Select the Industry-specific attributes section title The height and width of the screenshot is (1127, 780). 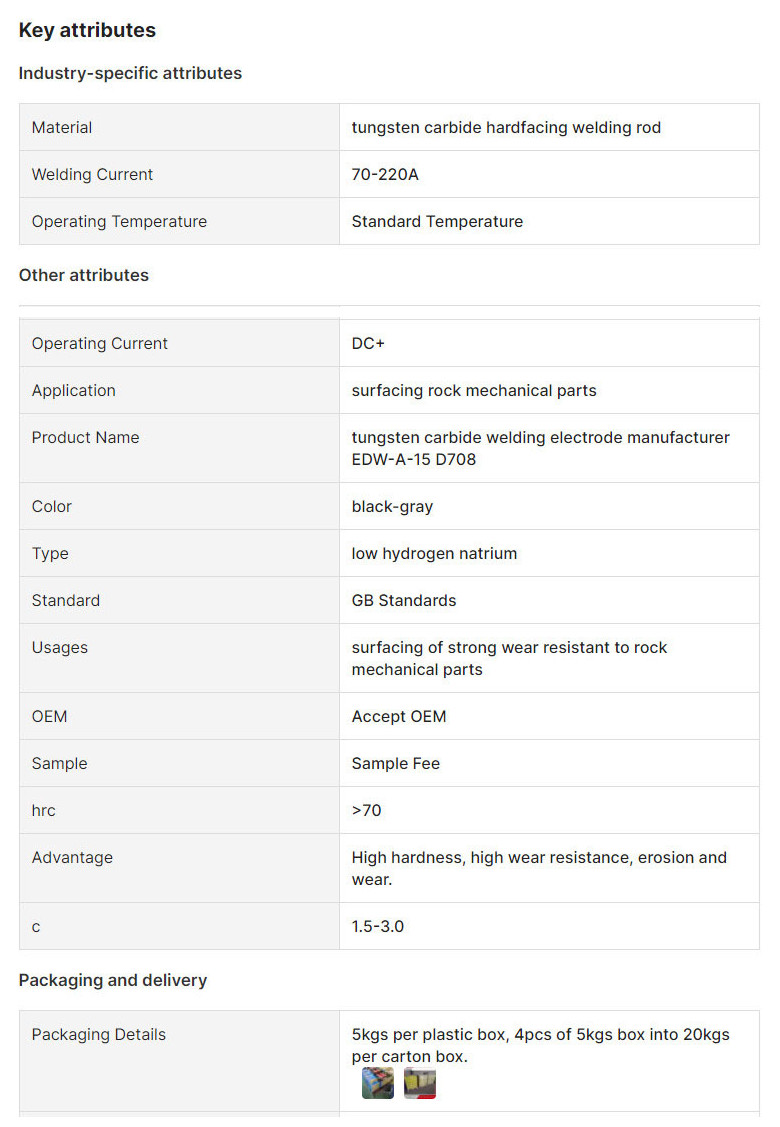[x=130, y=73]
